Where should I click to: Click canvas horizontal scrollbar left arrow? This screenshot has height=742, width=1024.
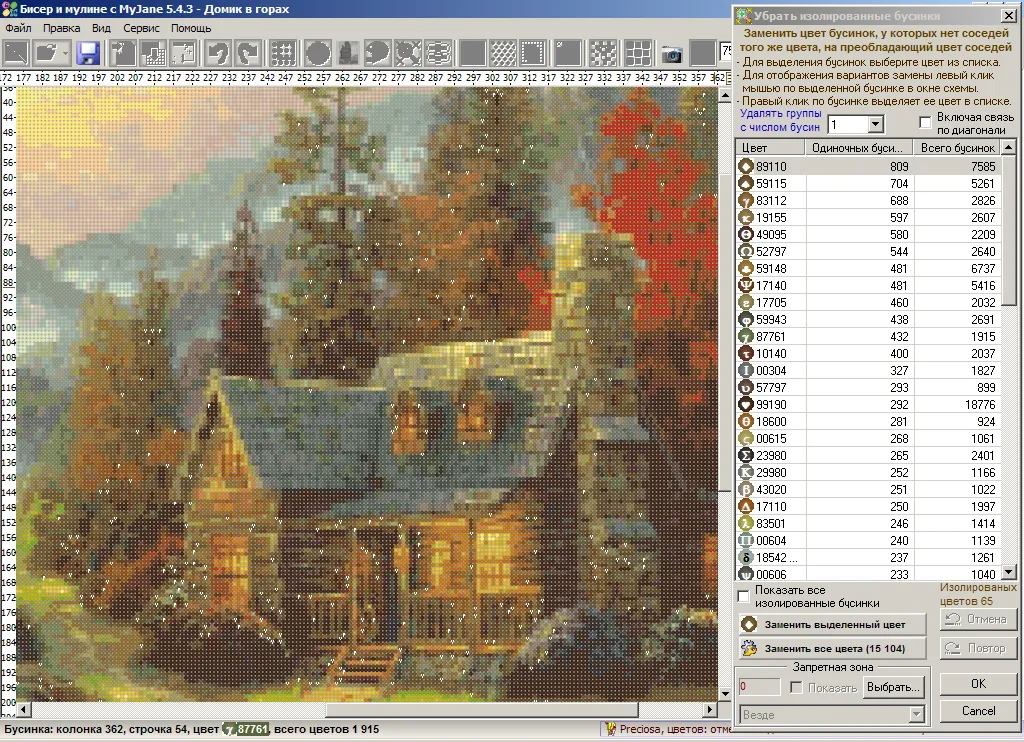pos(24,709)
